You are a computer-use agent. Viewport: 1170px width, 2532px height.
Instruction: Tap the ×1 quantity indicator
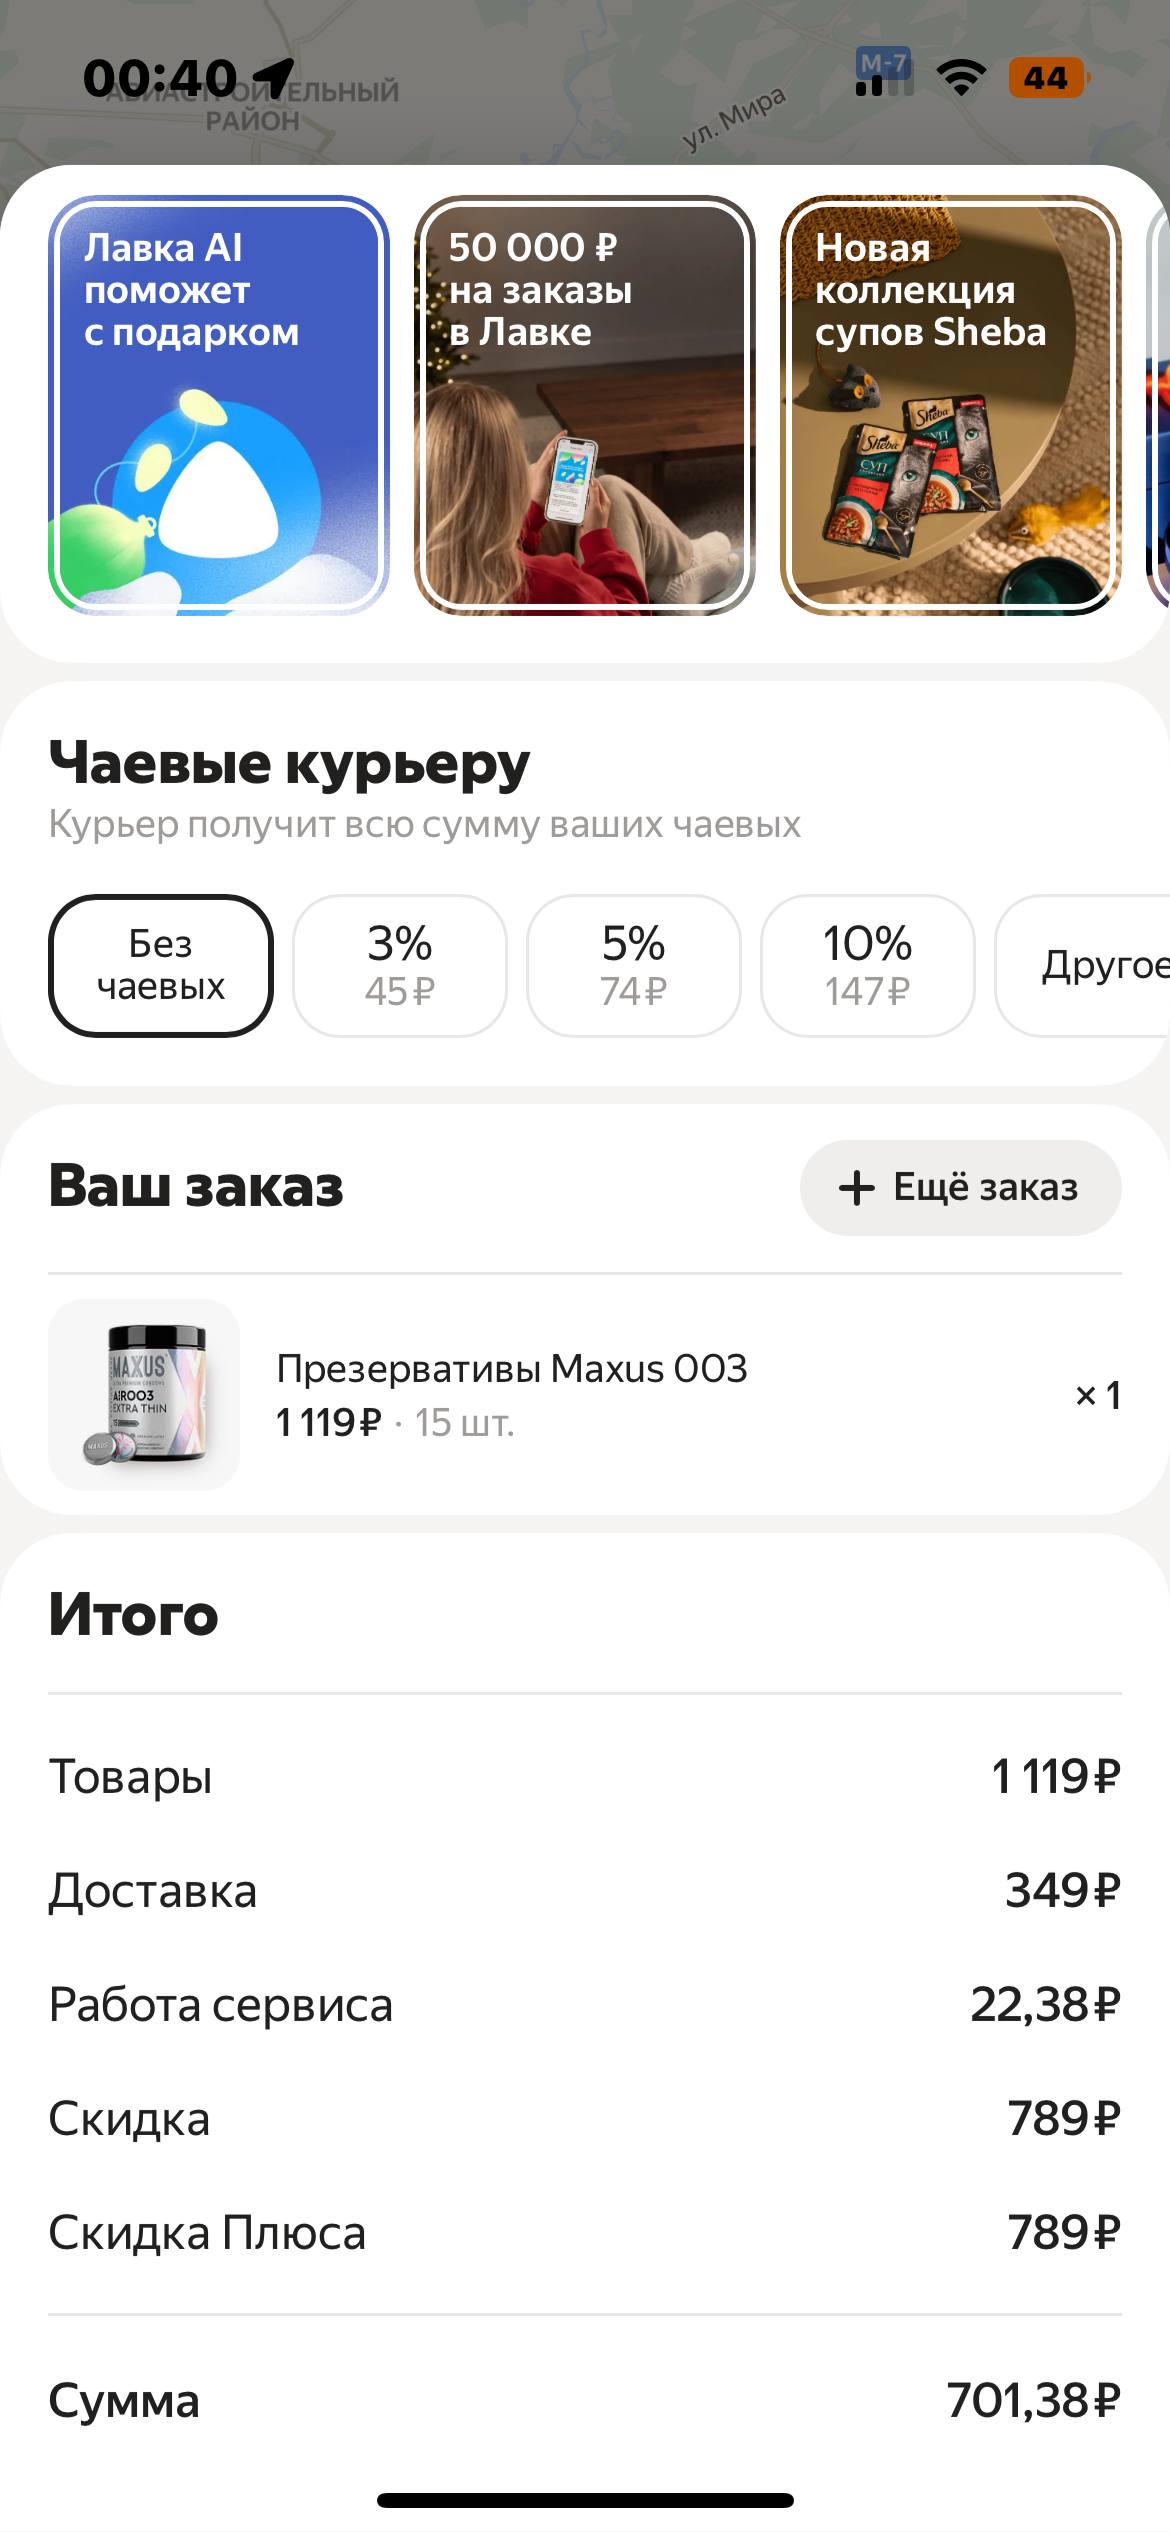1097,1395
